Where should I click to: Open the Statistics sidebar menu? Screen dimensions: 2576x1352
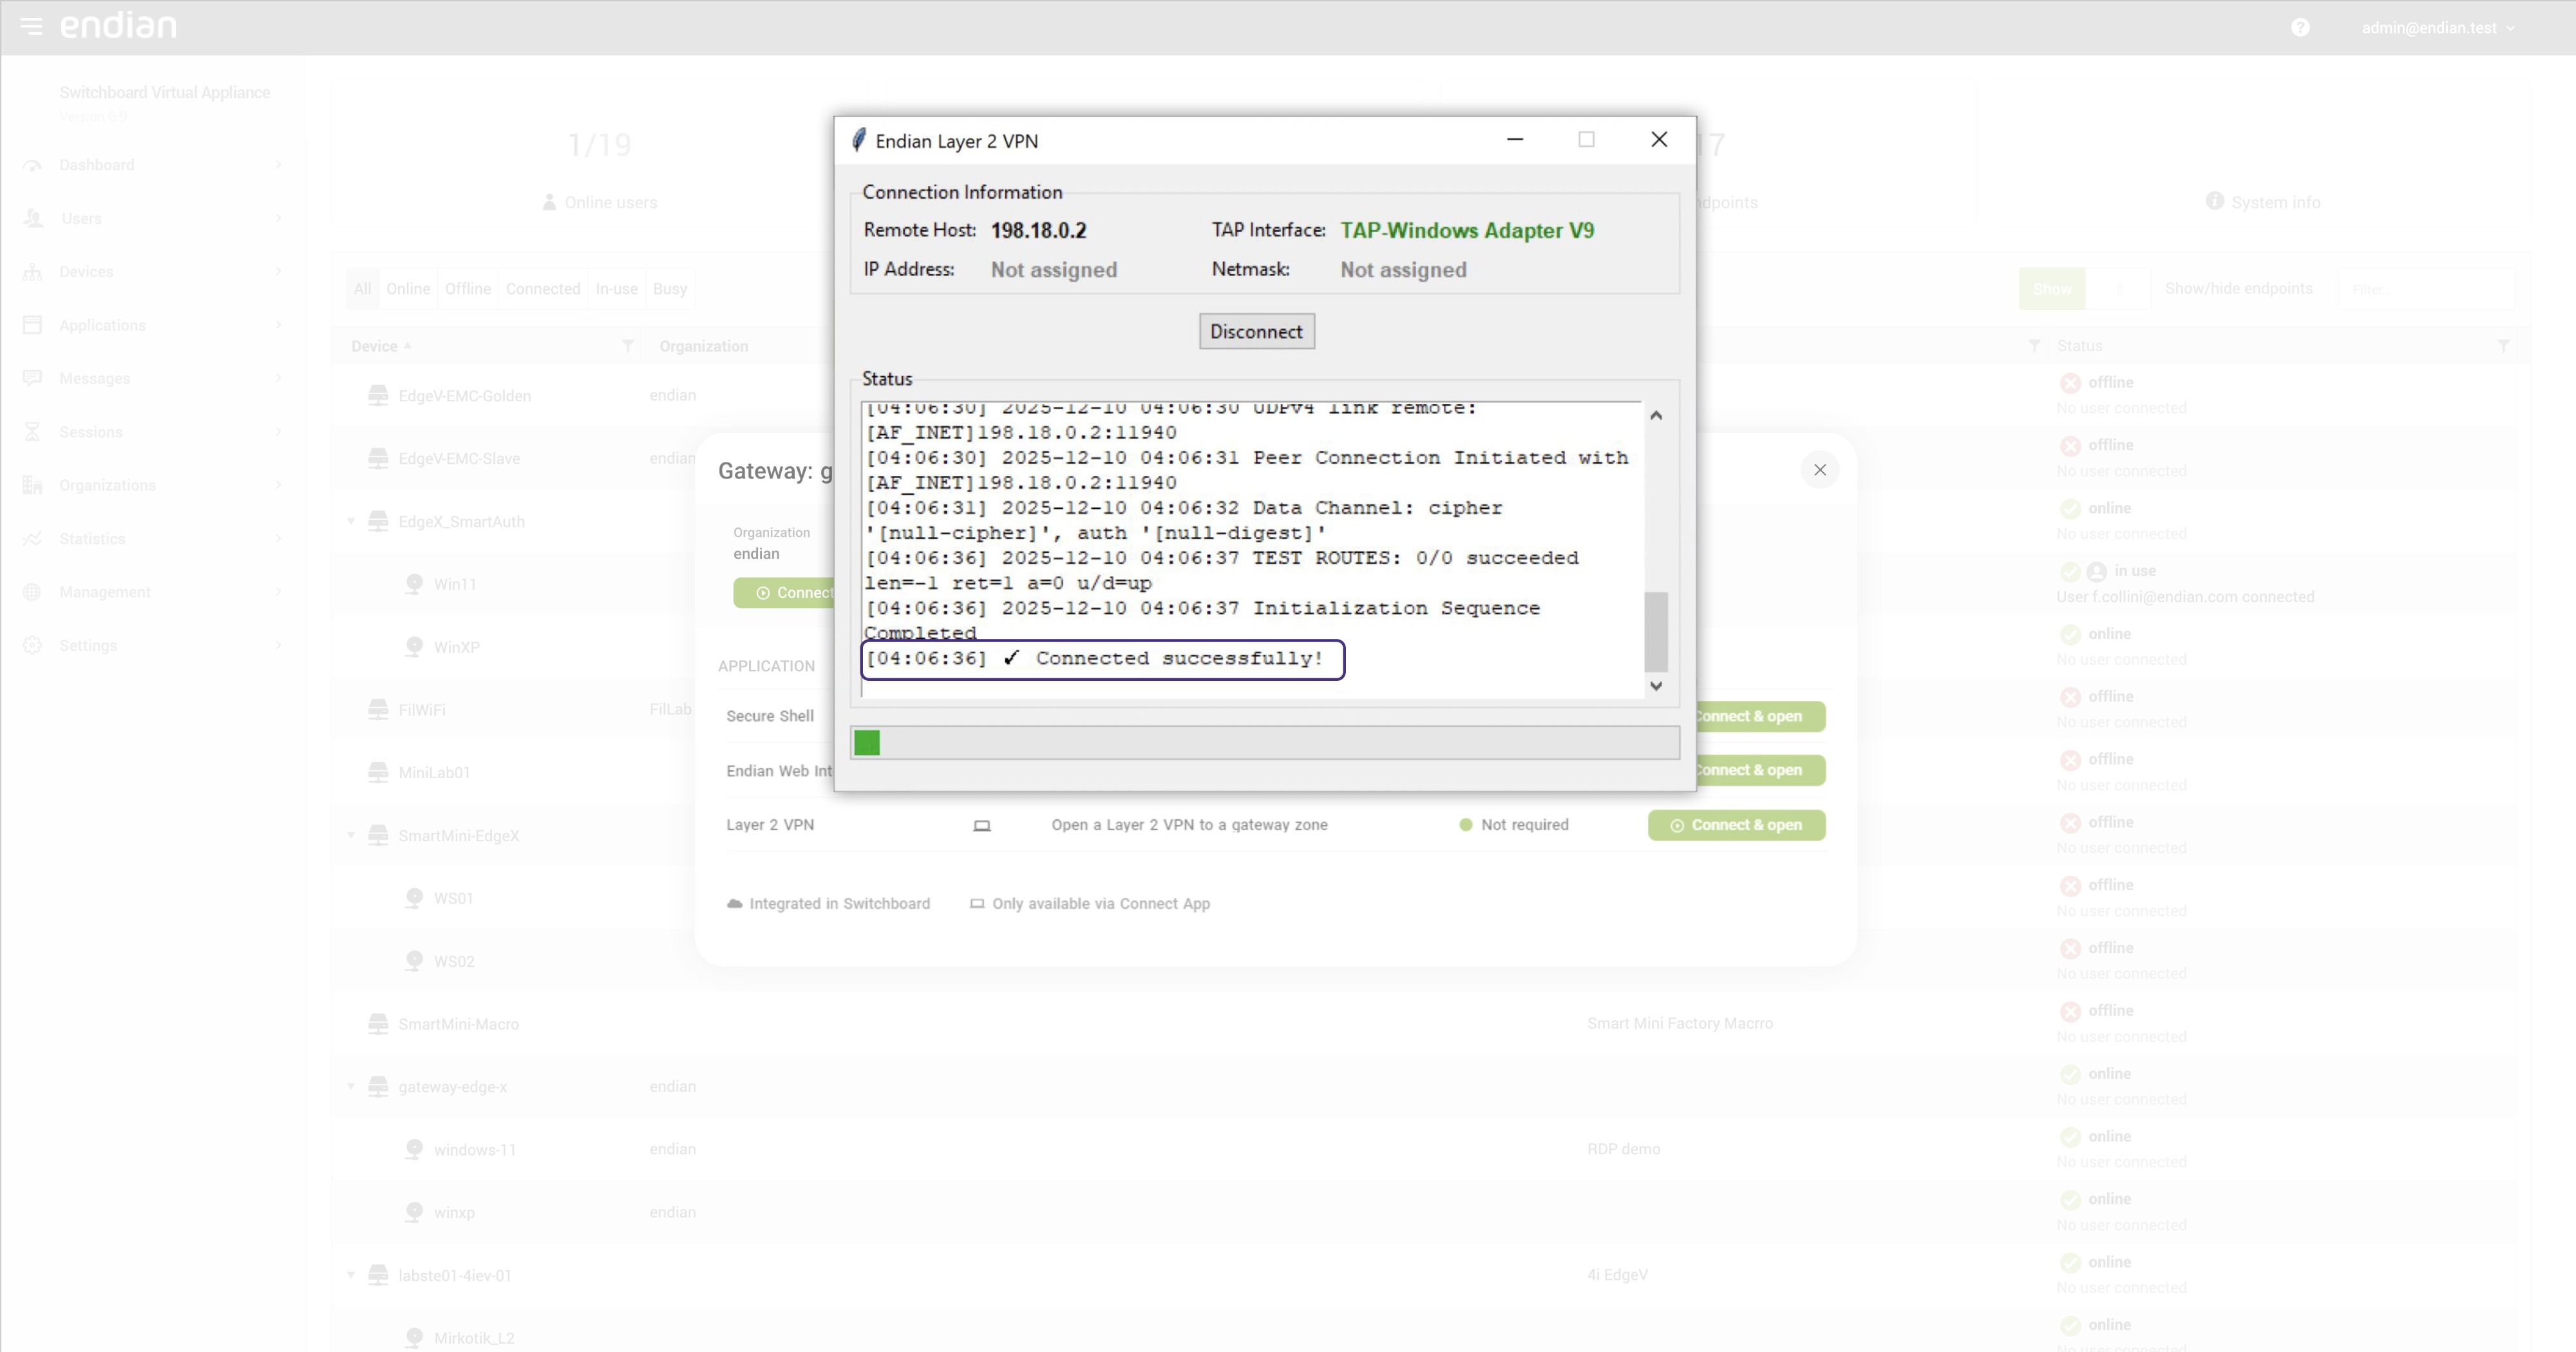click(152, 539)
